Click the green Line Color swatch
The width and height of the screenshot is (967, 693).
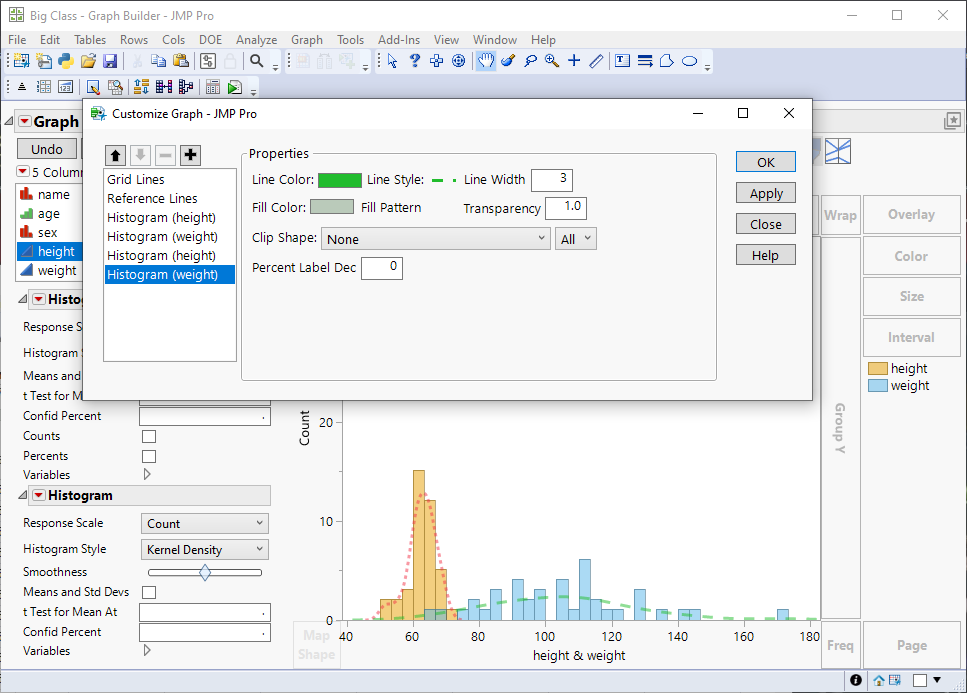[x=340, y=180]
